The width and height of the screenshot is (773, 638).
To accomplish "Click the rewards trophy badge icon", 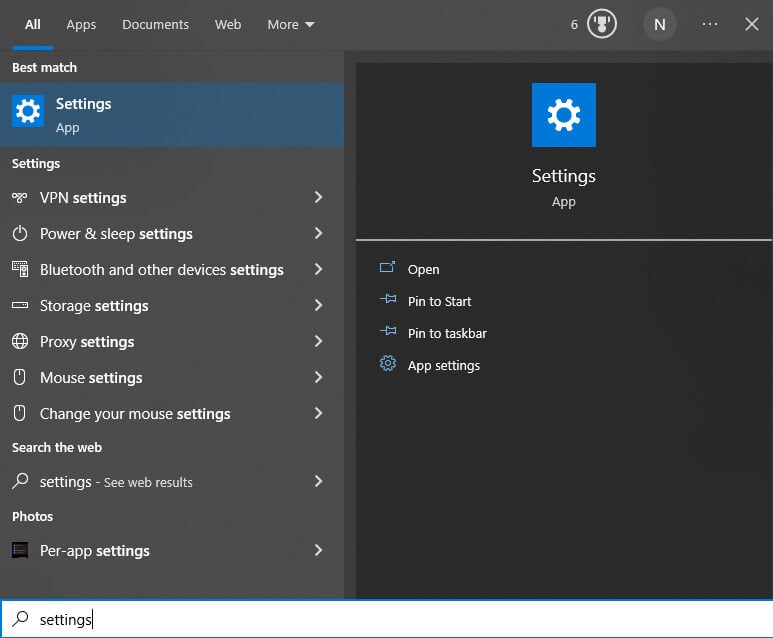I will (x=602, y=24).
